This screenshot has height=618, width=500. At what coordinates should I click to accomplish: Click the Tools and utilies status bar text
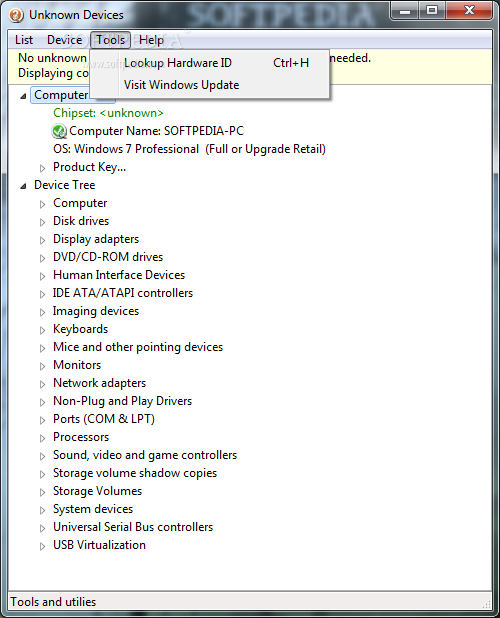tap(53, 602)
